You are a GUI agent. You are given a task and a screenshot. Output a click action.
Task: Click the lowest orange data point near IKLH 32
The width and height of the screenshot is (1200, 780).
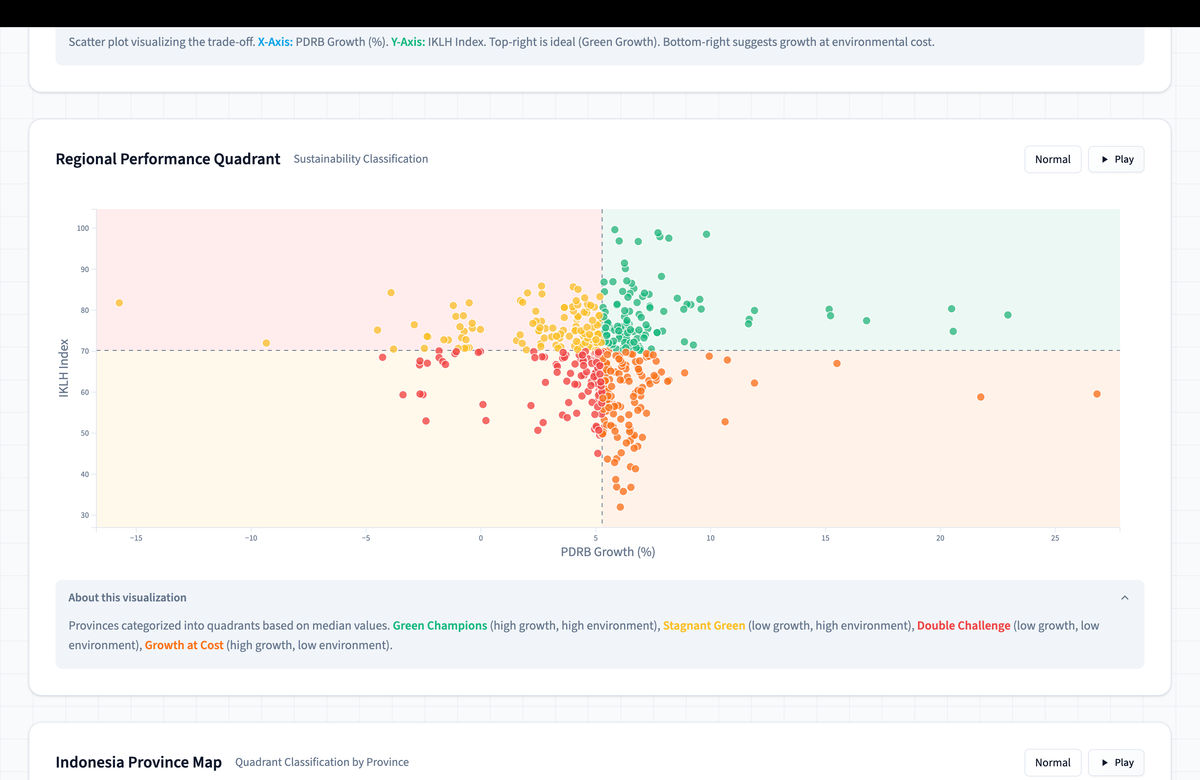tap(620, 507)
